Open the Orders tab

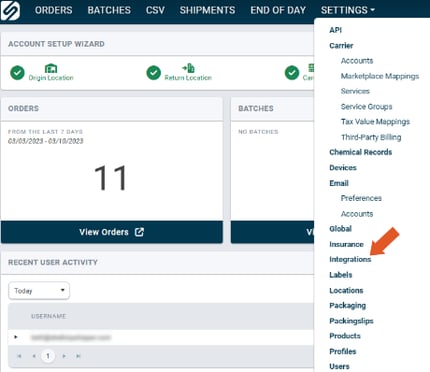[54, 10]
